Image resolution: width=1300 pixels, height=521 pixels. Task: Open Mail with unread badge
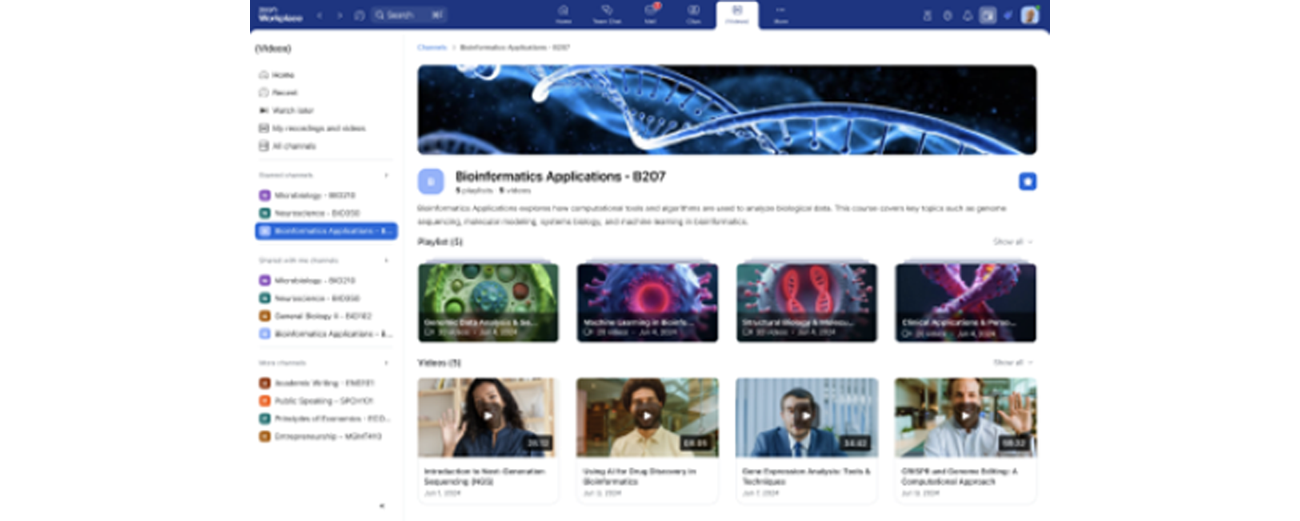[x=650, y=14]
